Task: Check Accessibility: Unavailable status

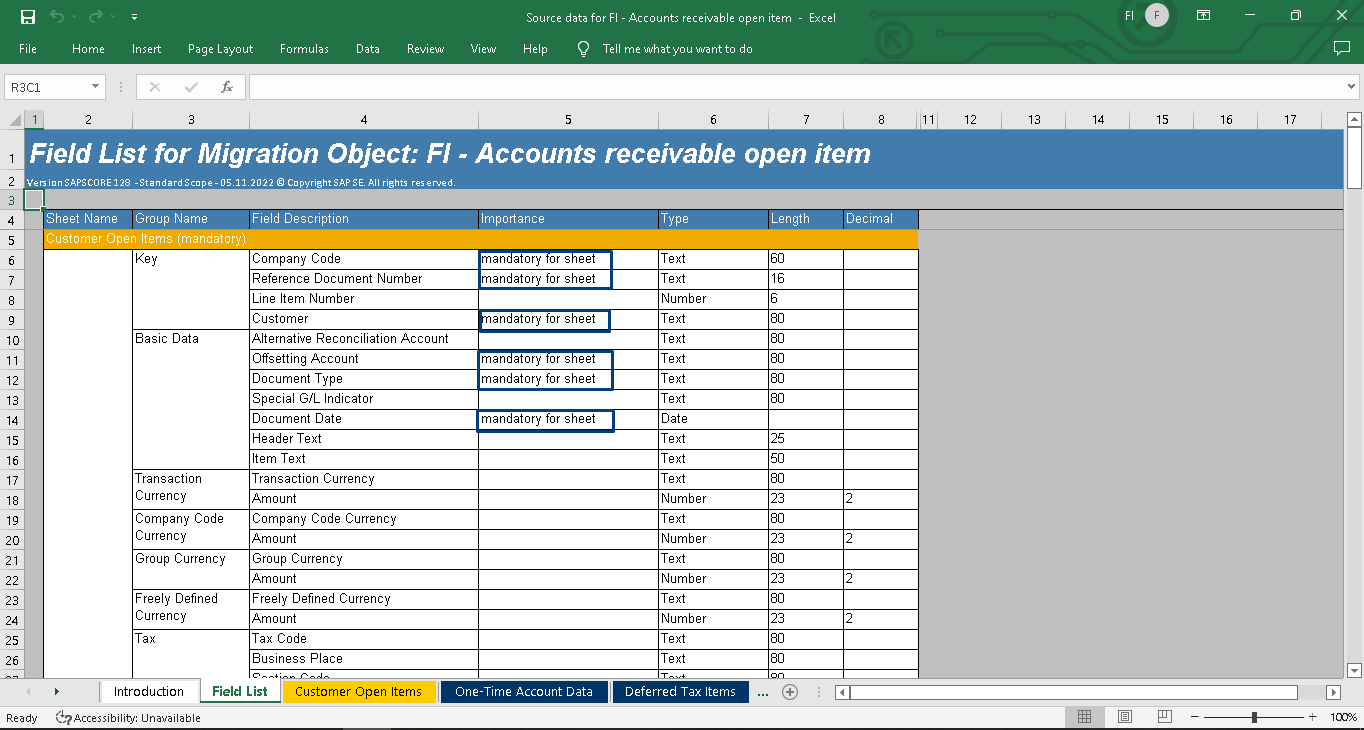Action: [128, 717]
